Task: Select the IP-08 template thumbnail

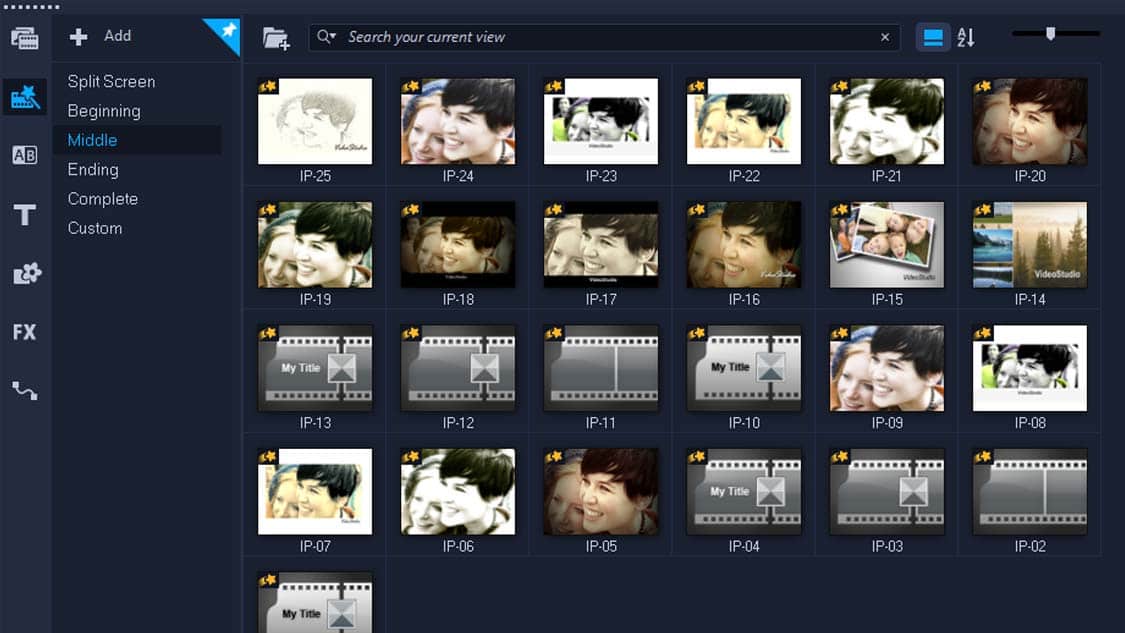Action: point(1030,368)
